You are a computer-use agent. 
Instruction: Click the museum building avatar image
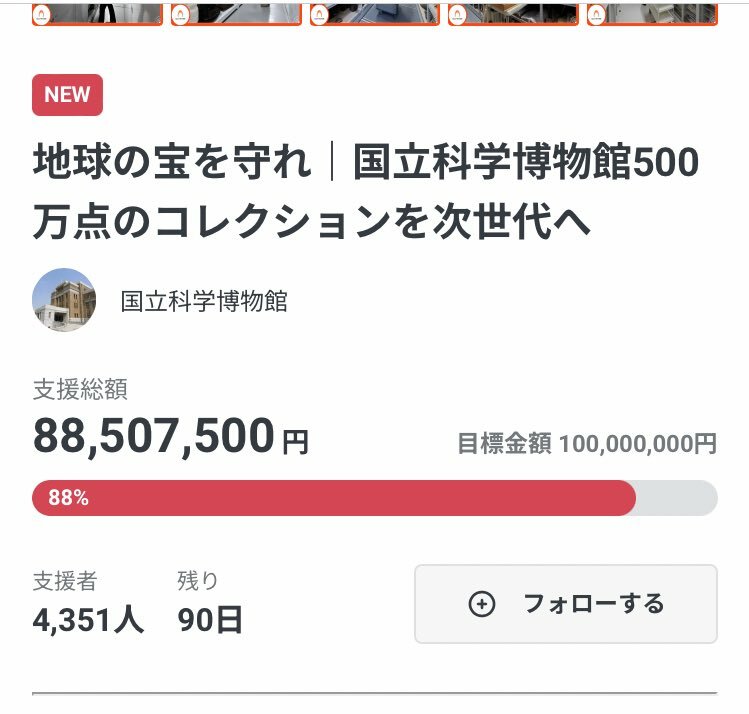(64, 300)
